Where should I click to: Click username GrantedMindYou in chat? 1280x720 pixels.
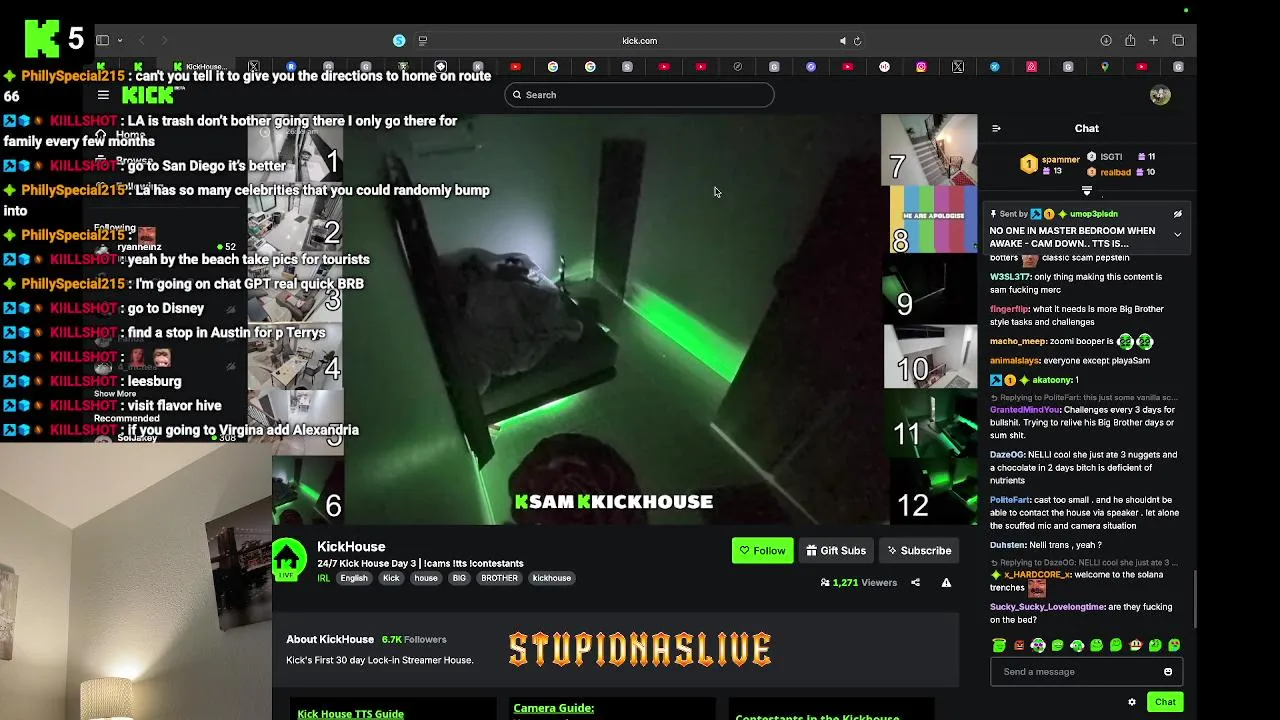coord(1025,410)
